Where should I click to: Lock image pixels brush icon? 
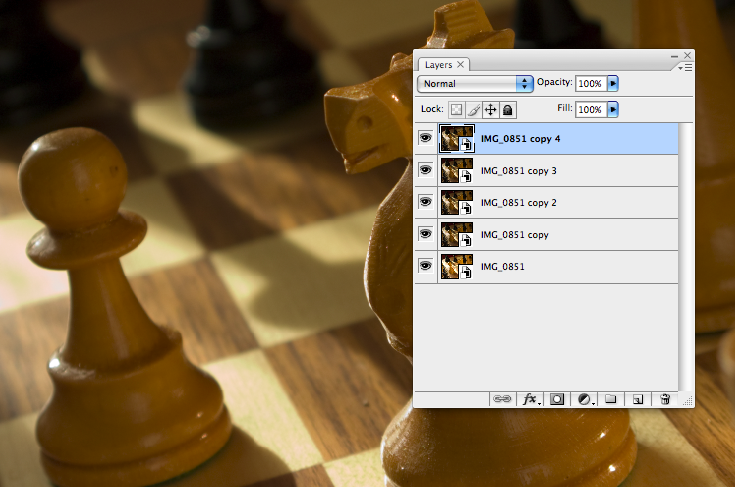coord(473,110)
